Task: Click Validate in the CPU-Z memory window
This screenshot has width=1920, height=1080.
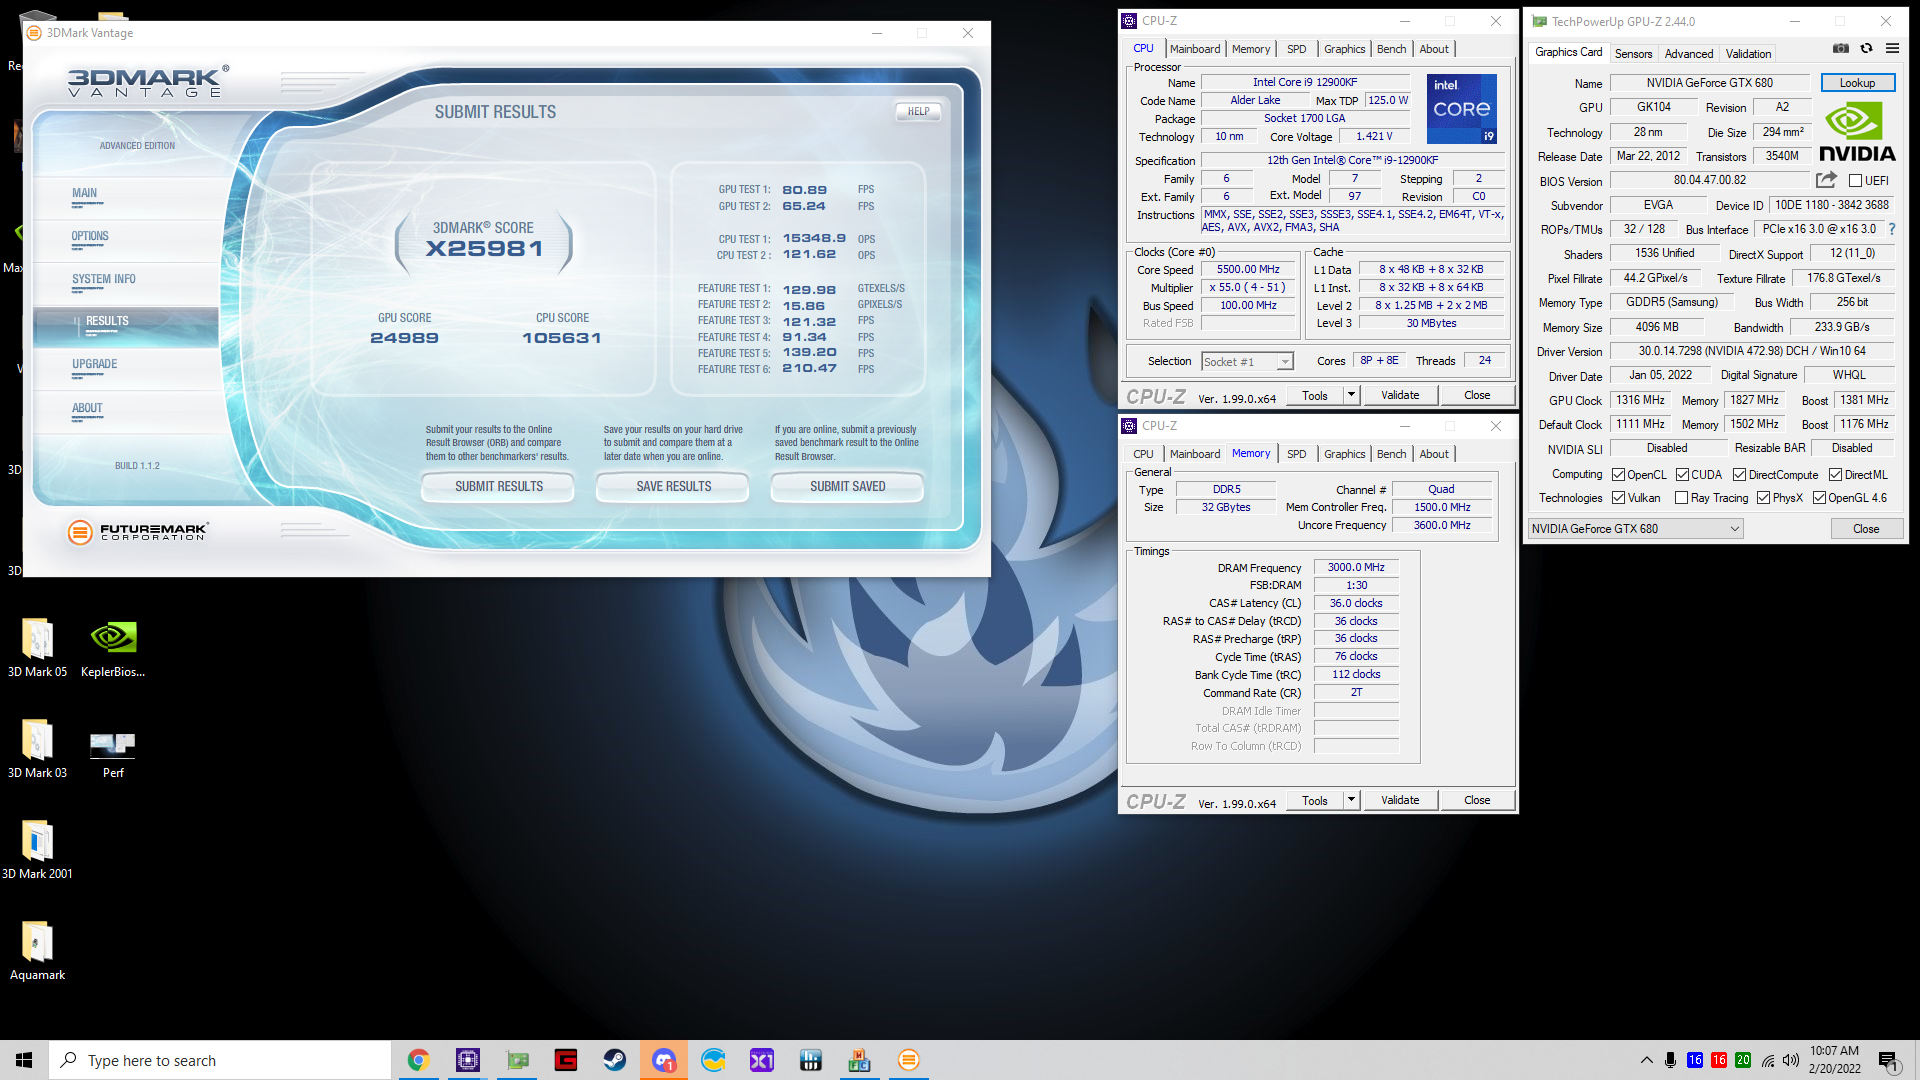Action: 1400,800
